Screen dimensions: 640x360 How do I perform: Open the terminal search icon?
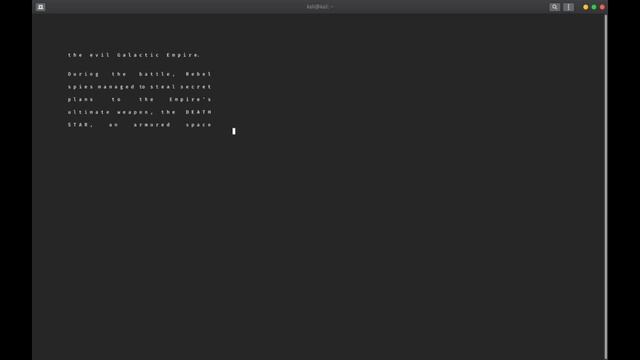[554, 7]
